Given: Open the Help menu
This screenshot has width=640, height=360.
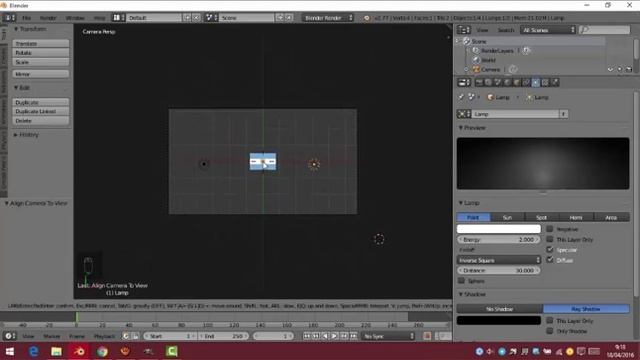Looking at the screenshot, I should pos(99,18).
